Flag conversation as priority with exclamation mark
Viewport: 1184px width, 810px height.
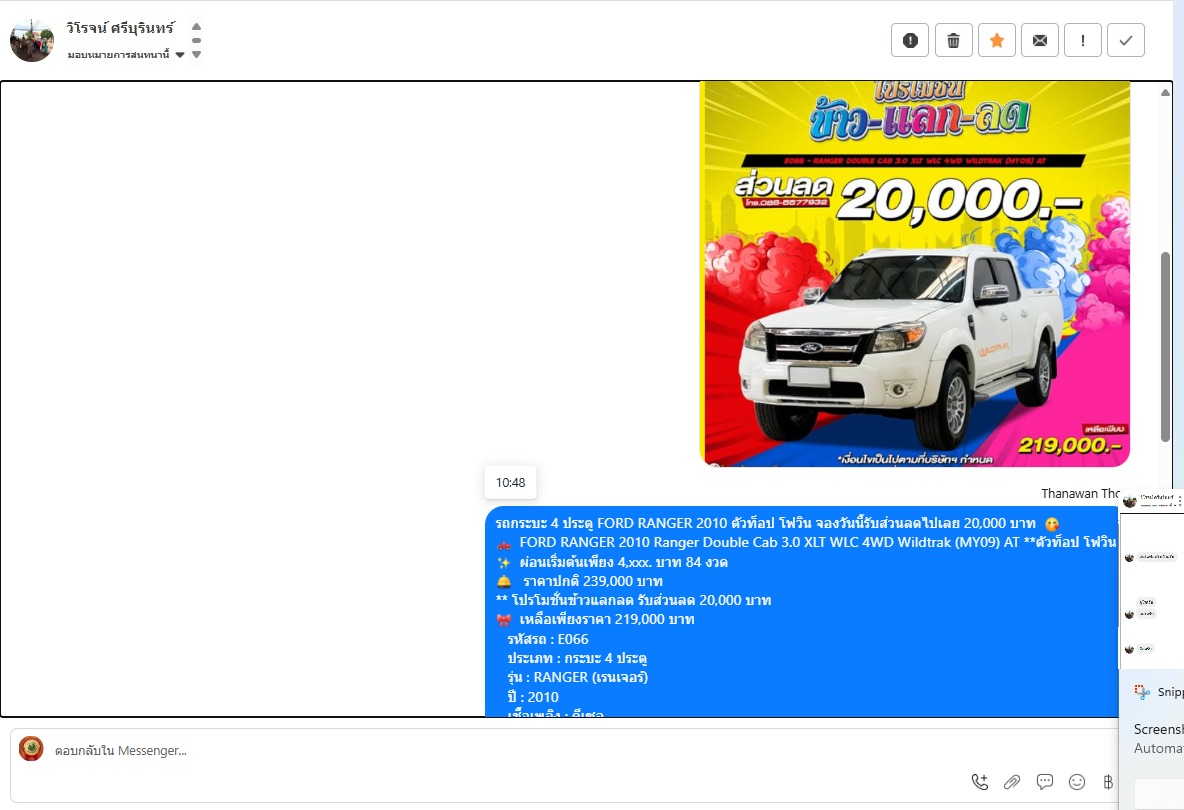(1083, 40)
